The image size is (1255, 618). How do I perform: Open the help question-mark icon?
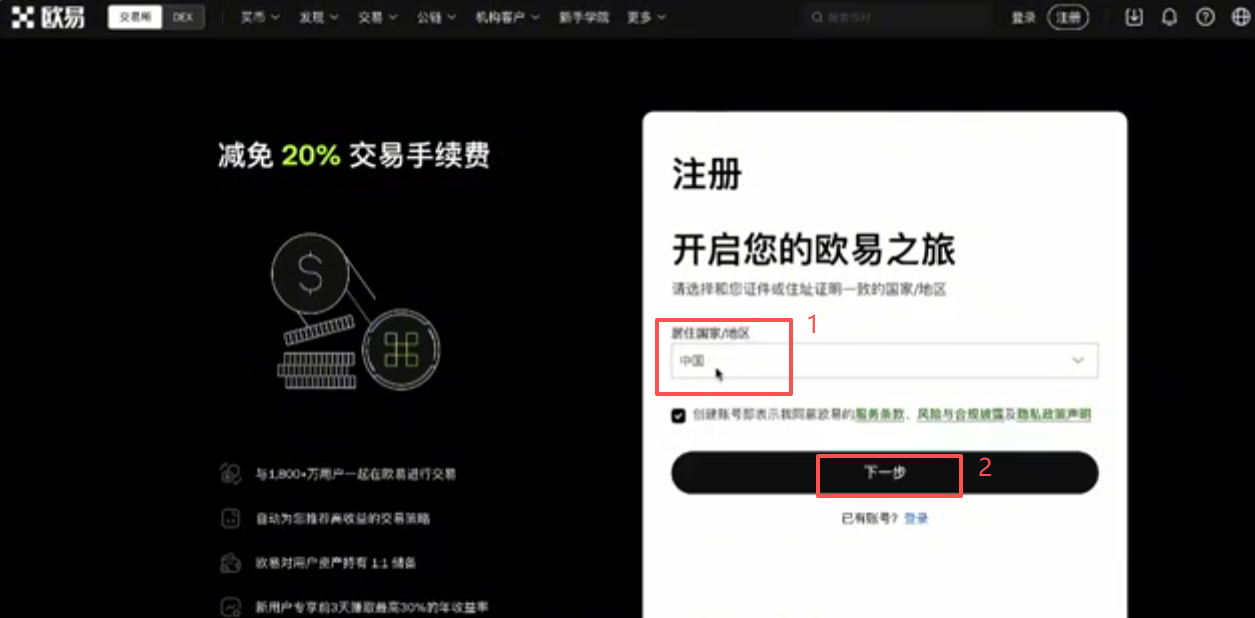(x=1205, y=17)
